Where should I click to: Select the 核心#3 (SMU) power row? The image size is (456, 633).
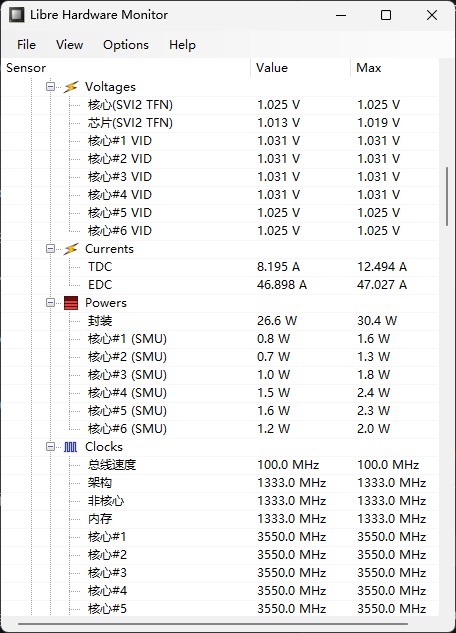point(220,375)
